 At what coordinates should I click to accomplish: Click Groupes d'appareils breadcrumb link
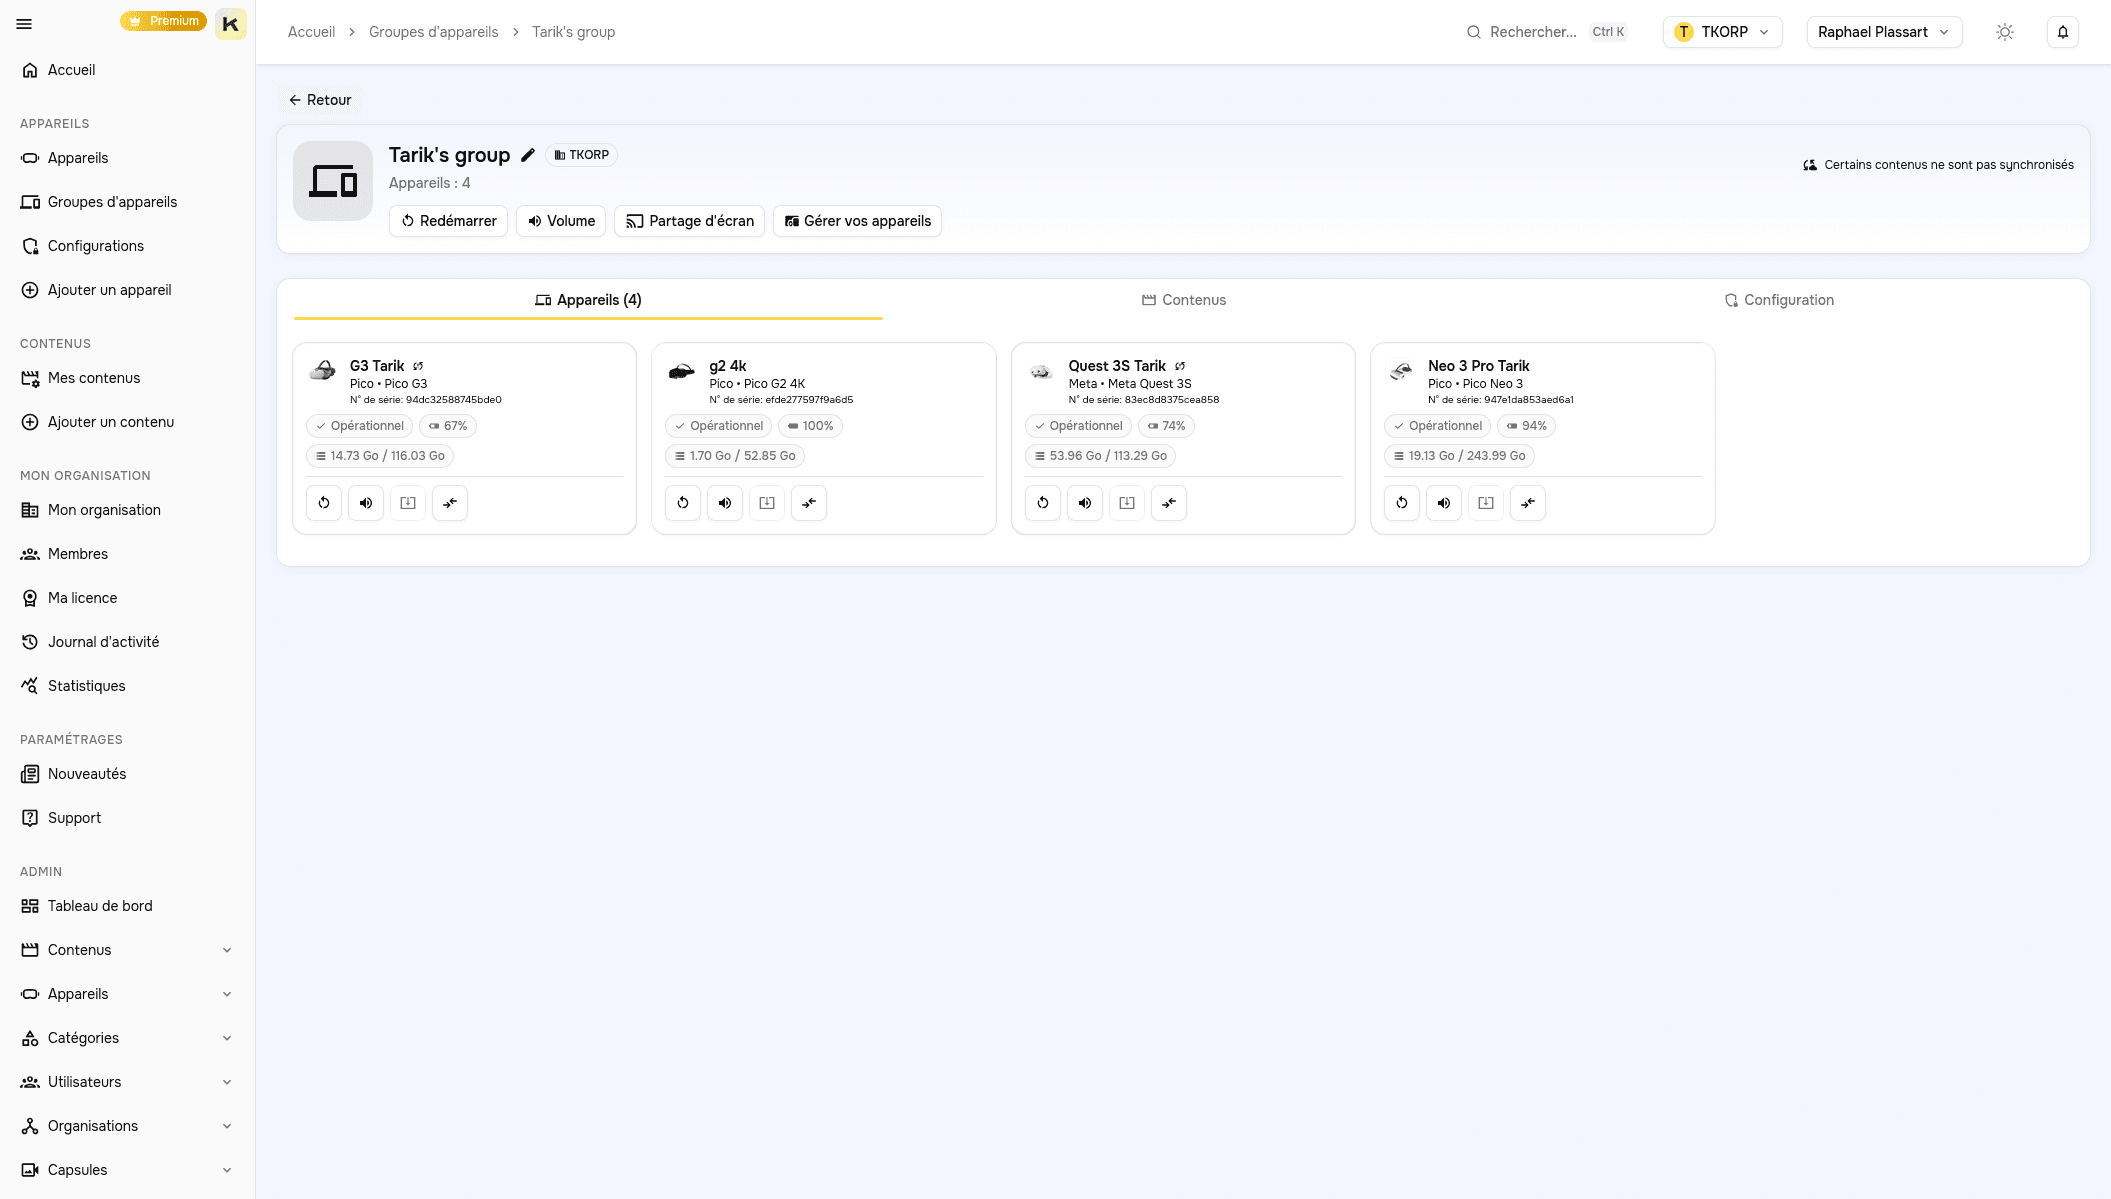pyautogui.click(x=434, y=32)
